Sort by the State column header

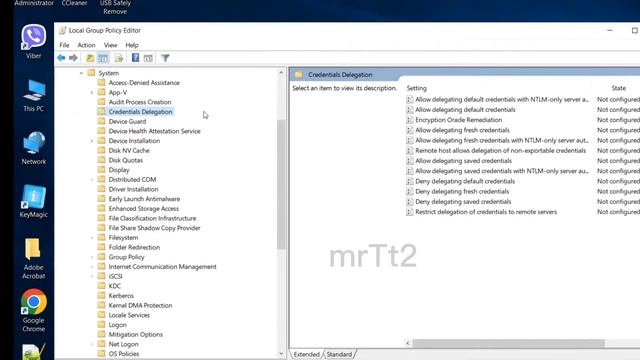pyautogui.click(x=618, y=88)
